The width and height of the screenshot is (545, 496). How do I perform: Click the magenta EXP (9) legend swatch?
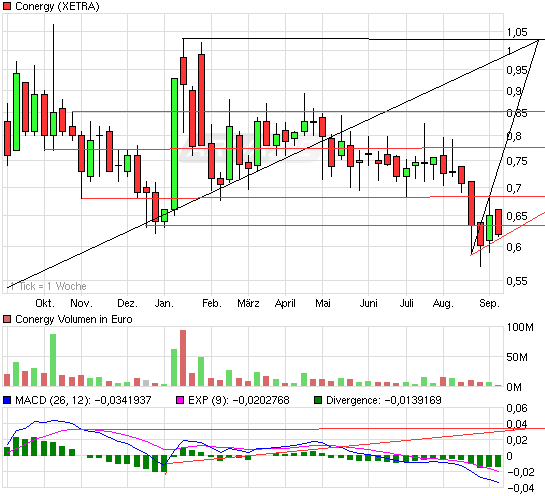pyautogui.click(x=180, y=400)
